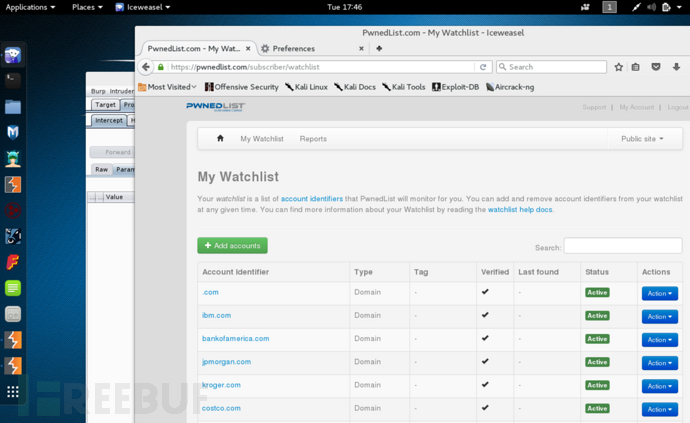Open the system power menu arrow
690x423 pixels.
pos(680,7)
